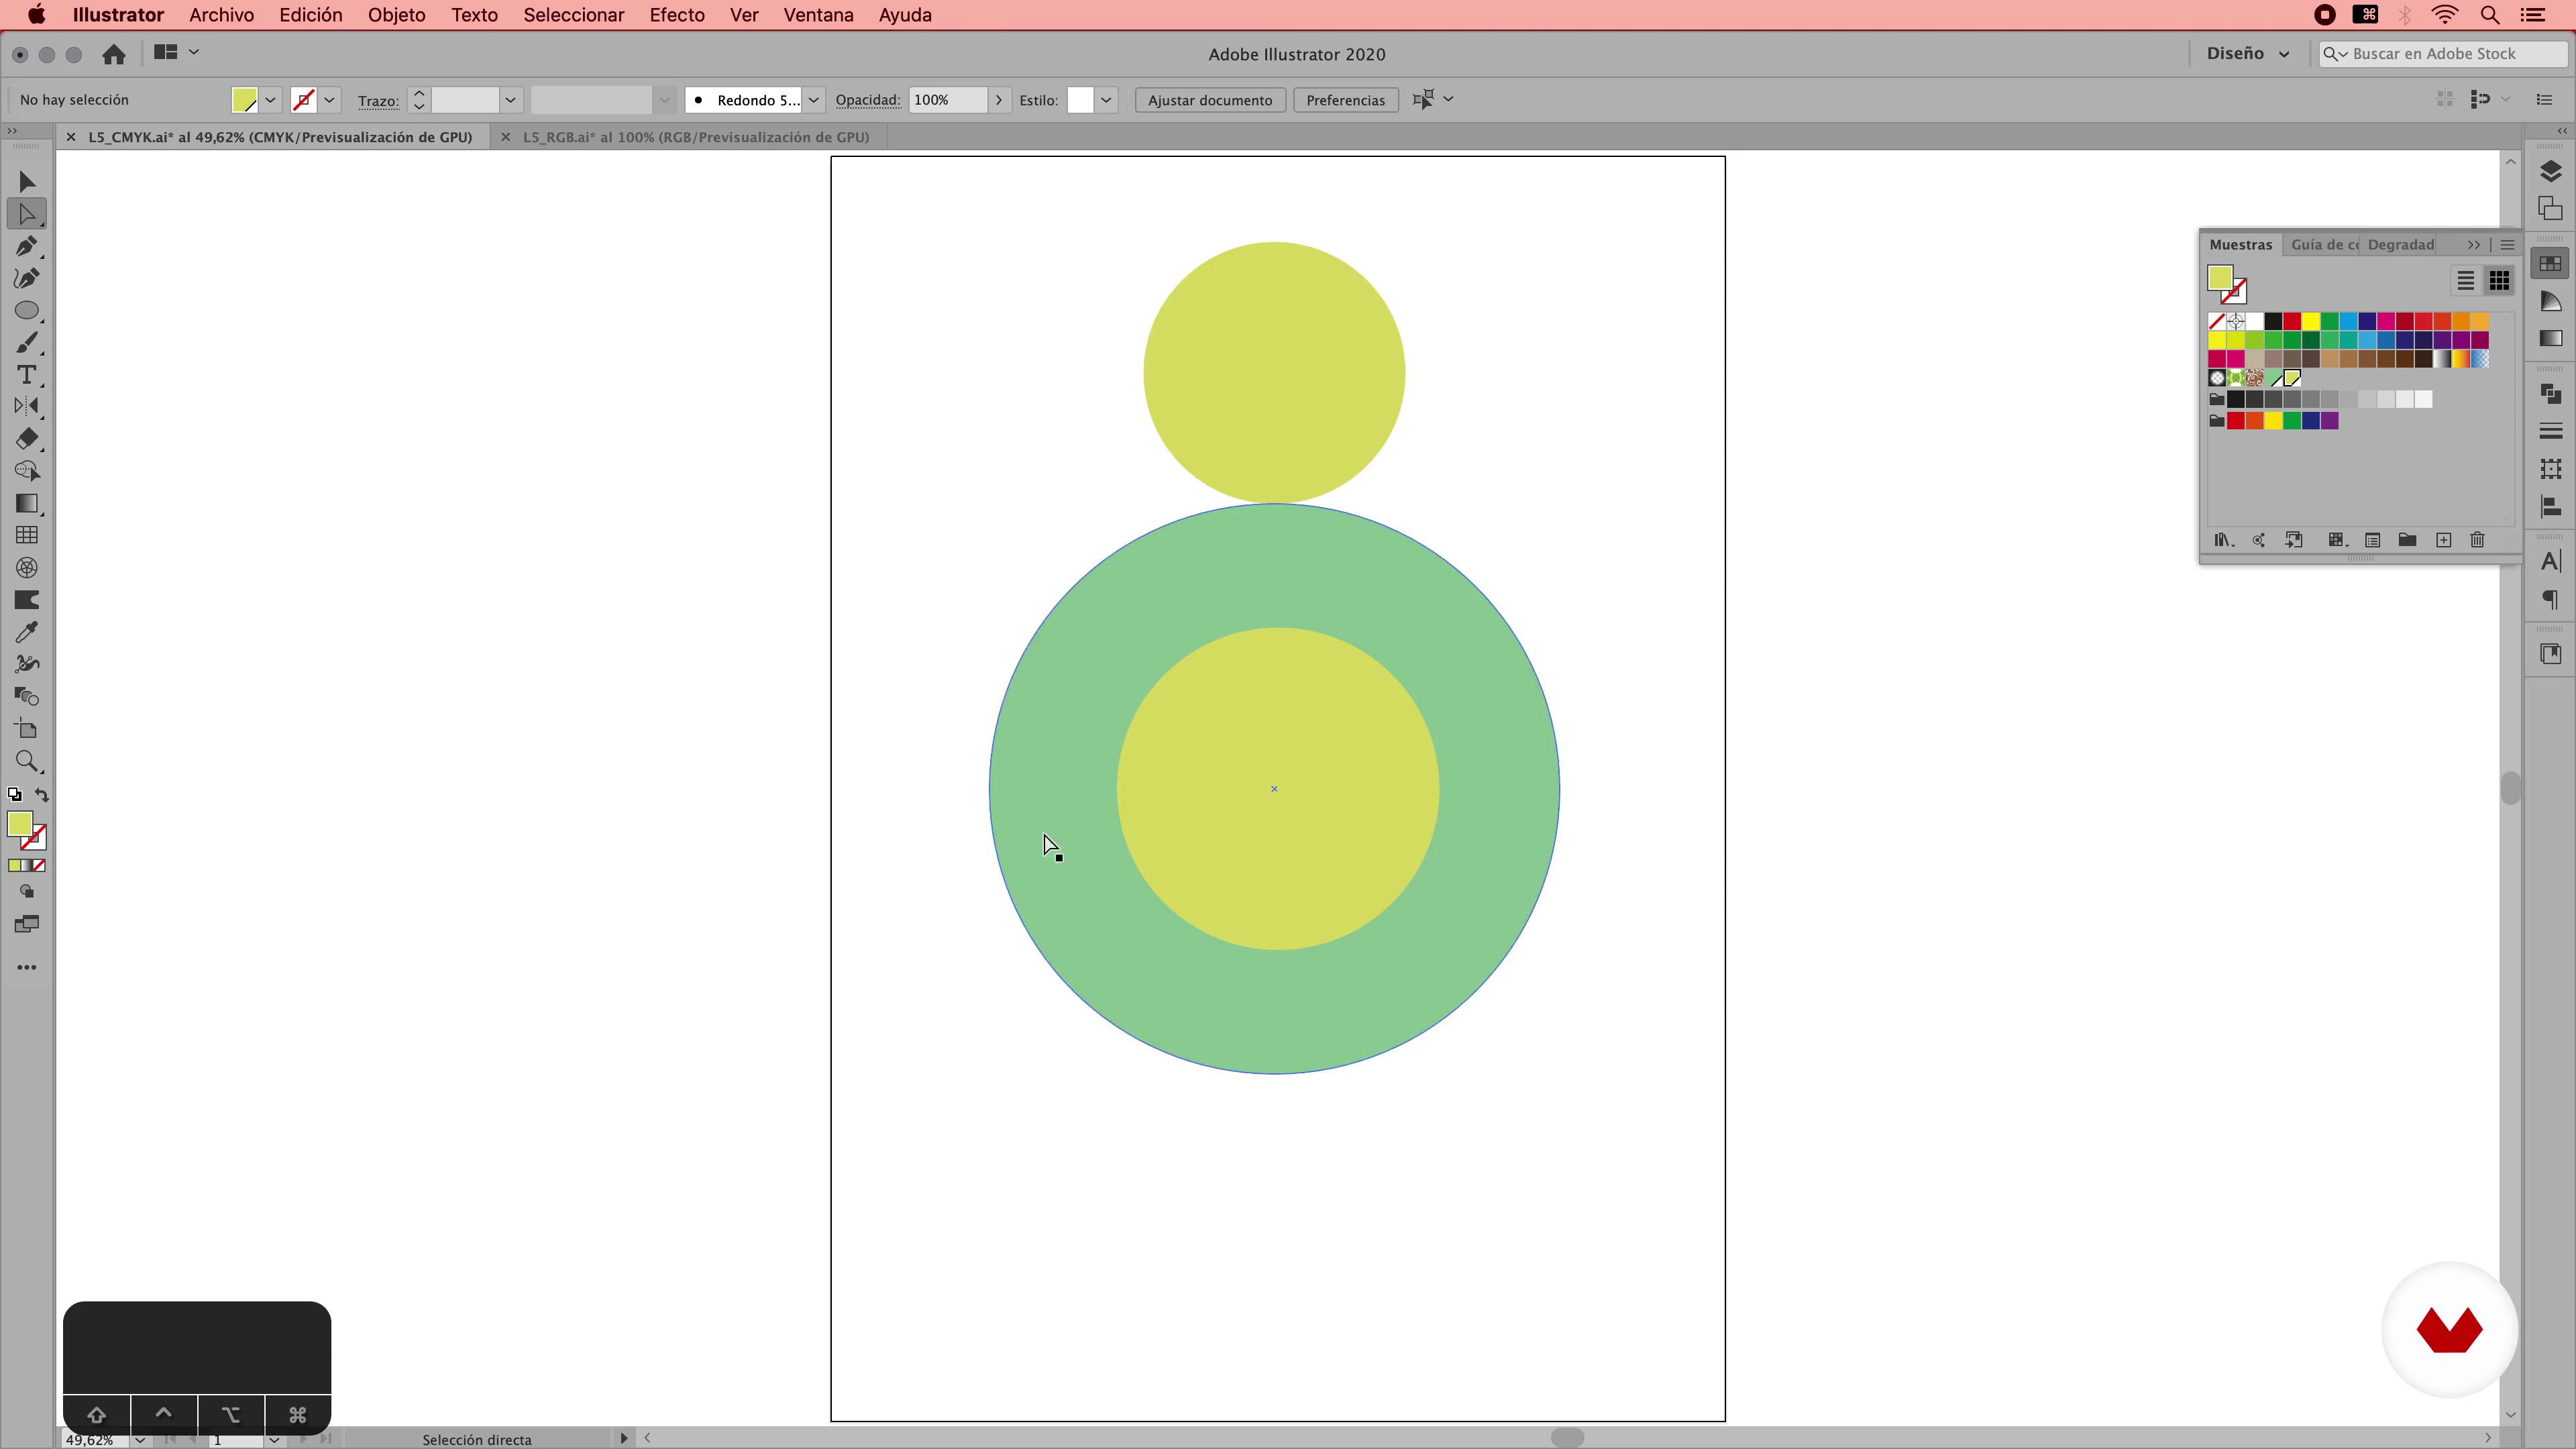This screenshot has height=1449, width=2576.
Task: Select the Ellipse tool
Action: (27, 310)
